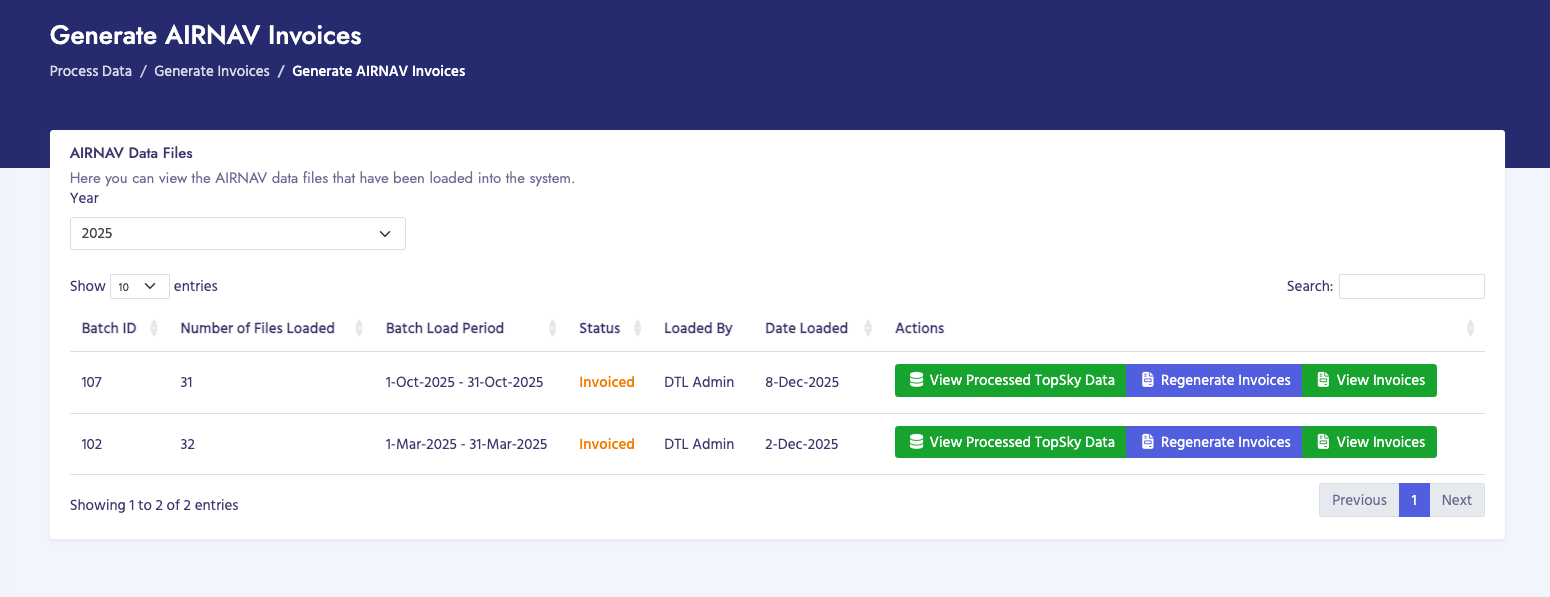Select page 1 in the pagination control

1414,499
